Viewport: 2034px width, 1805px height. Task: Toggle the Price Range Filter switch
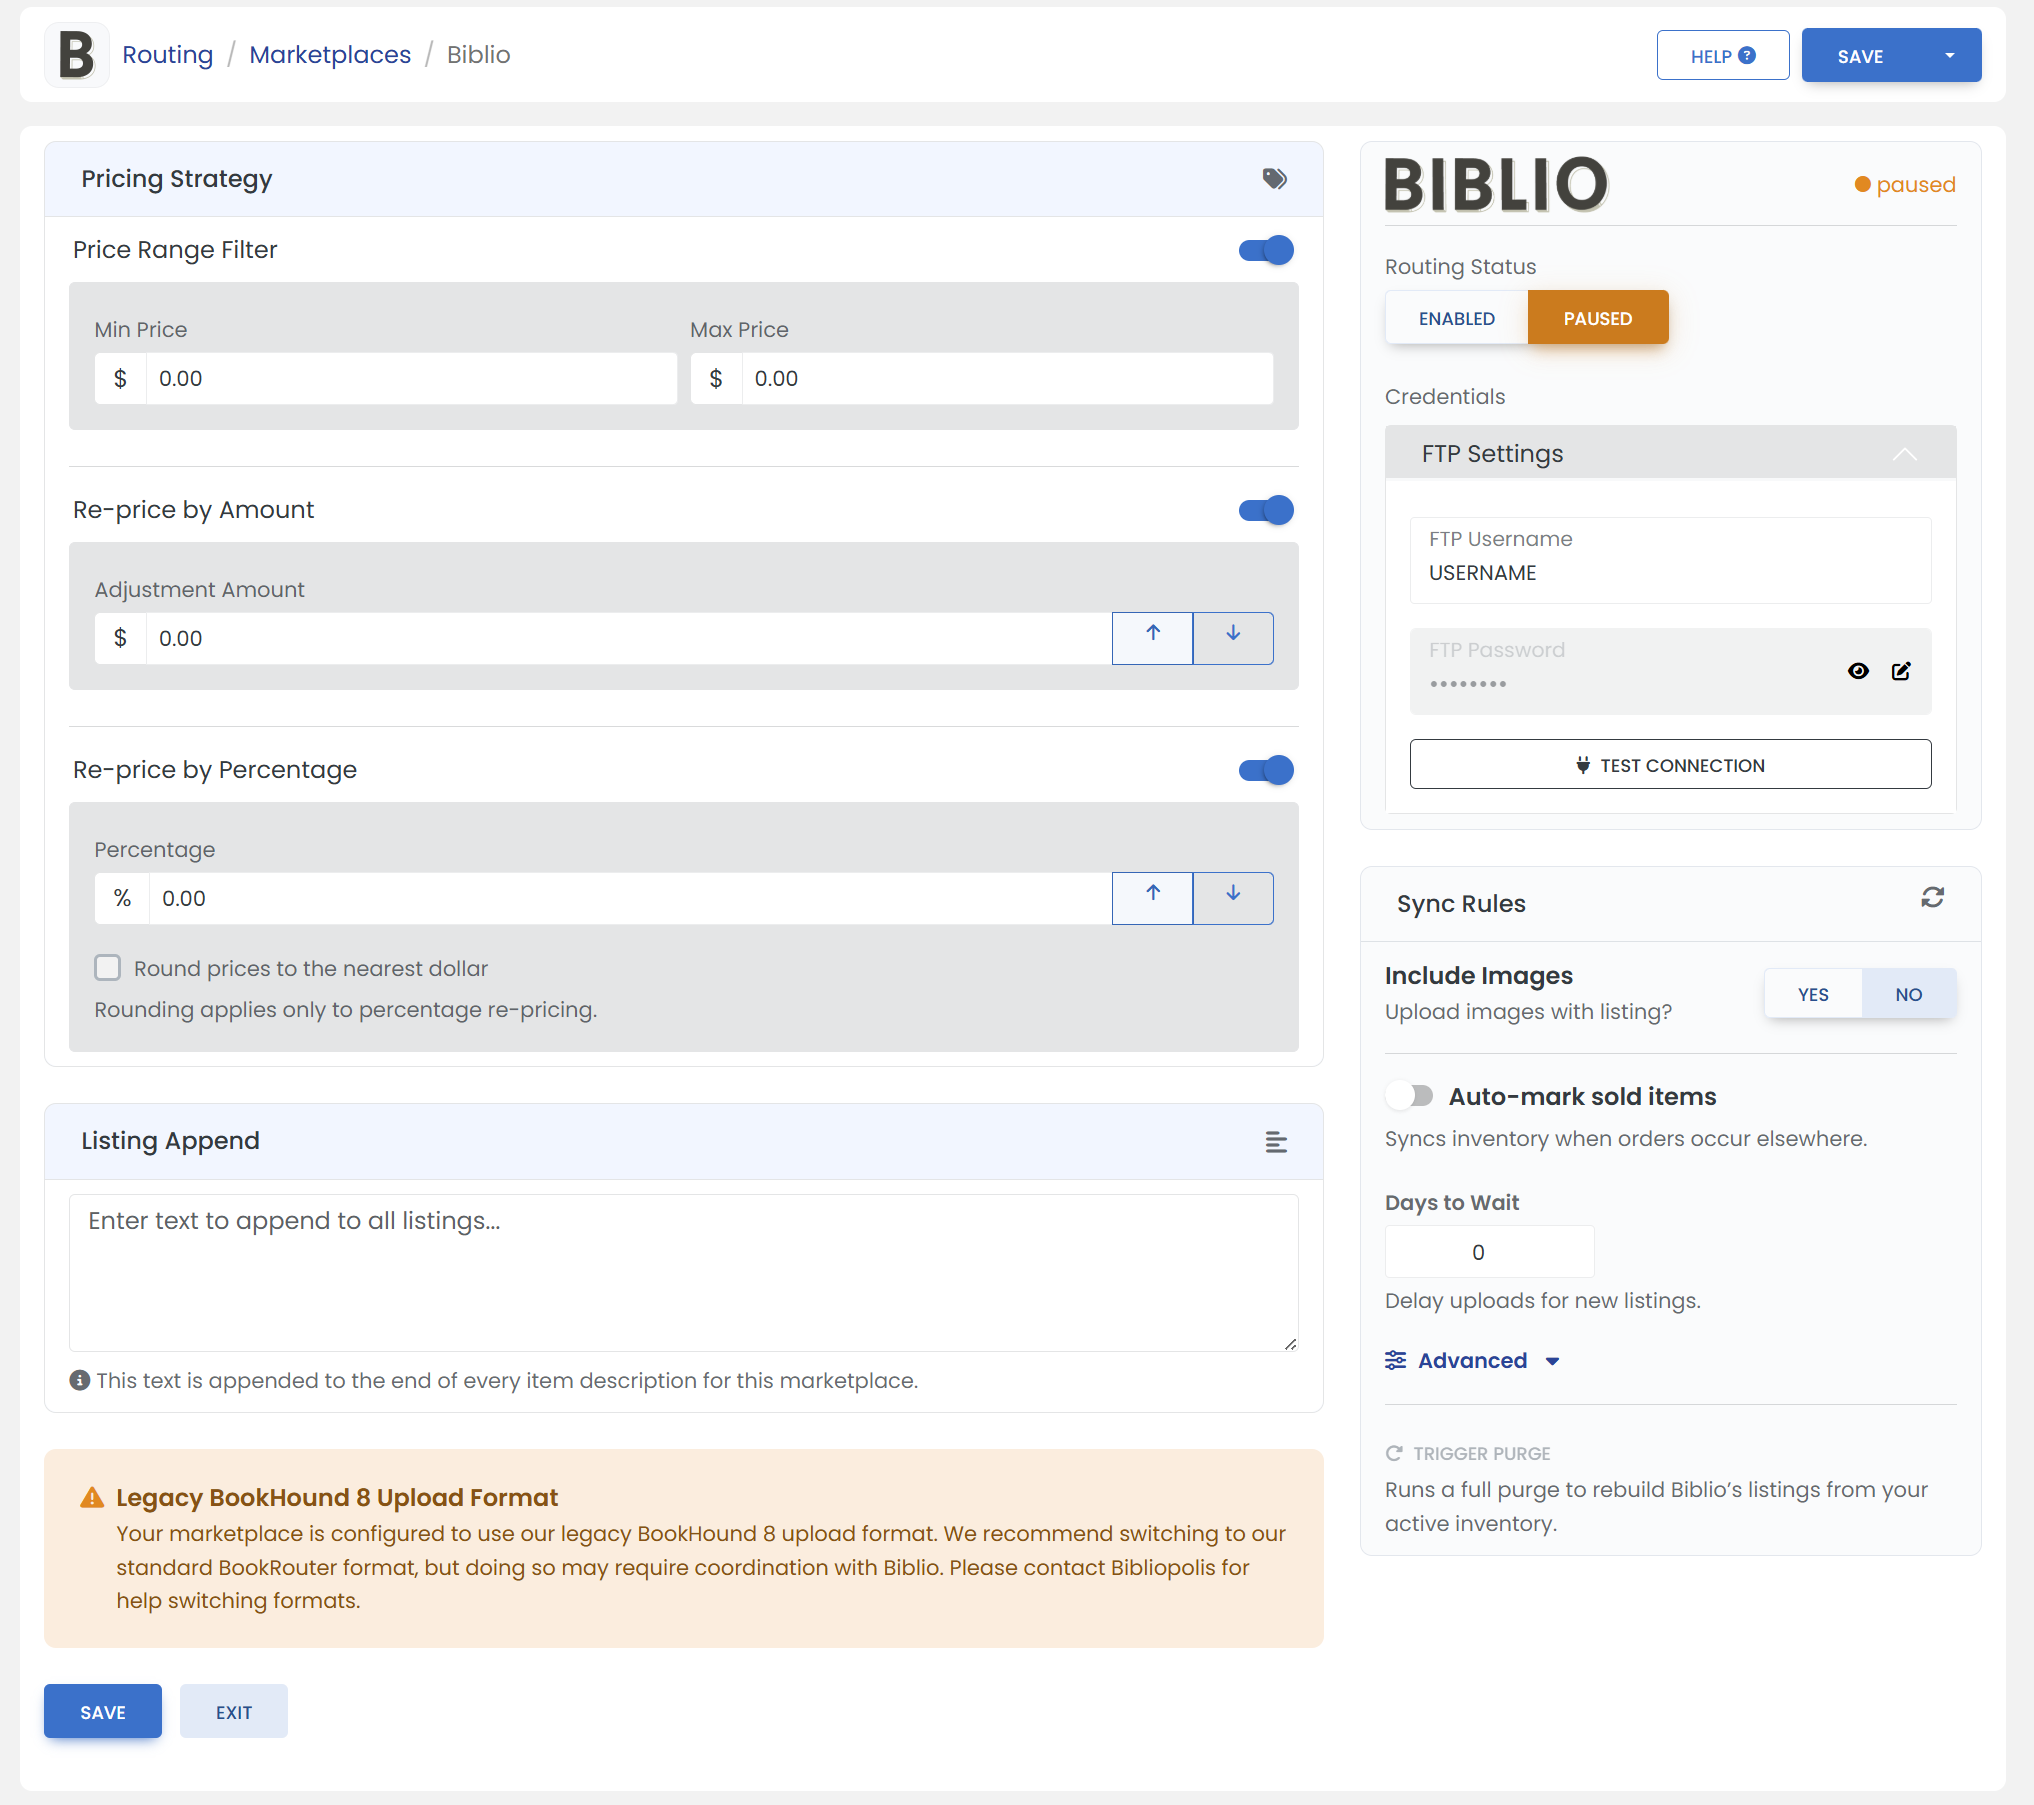coord(1266,250)
